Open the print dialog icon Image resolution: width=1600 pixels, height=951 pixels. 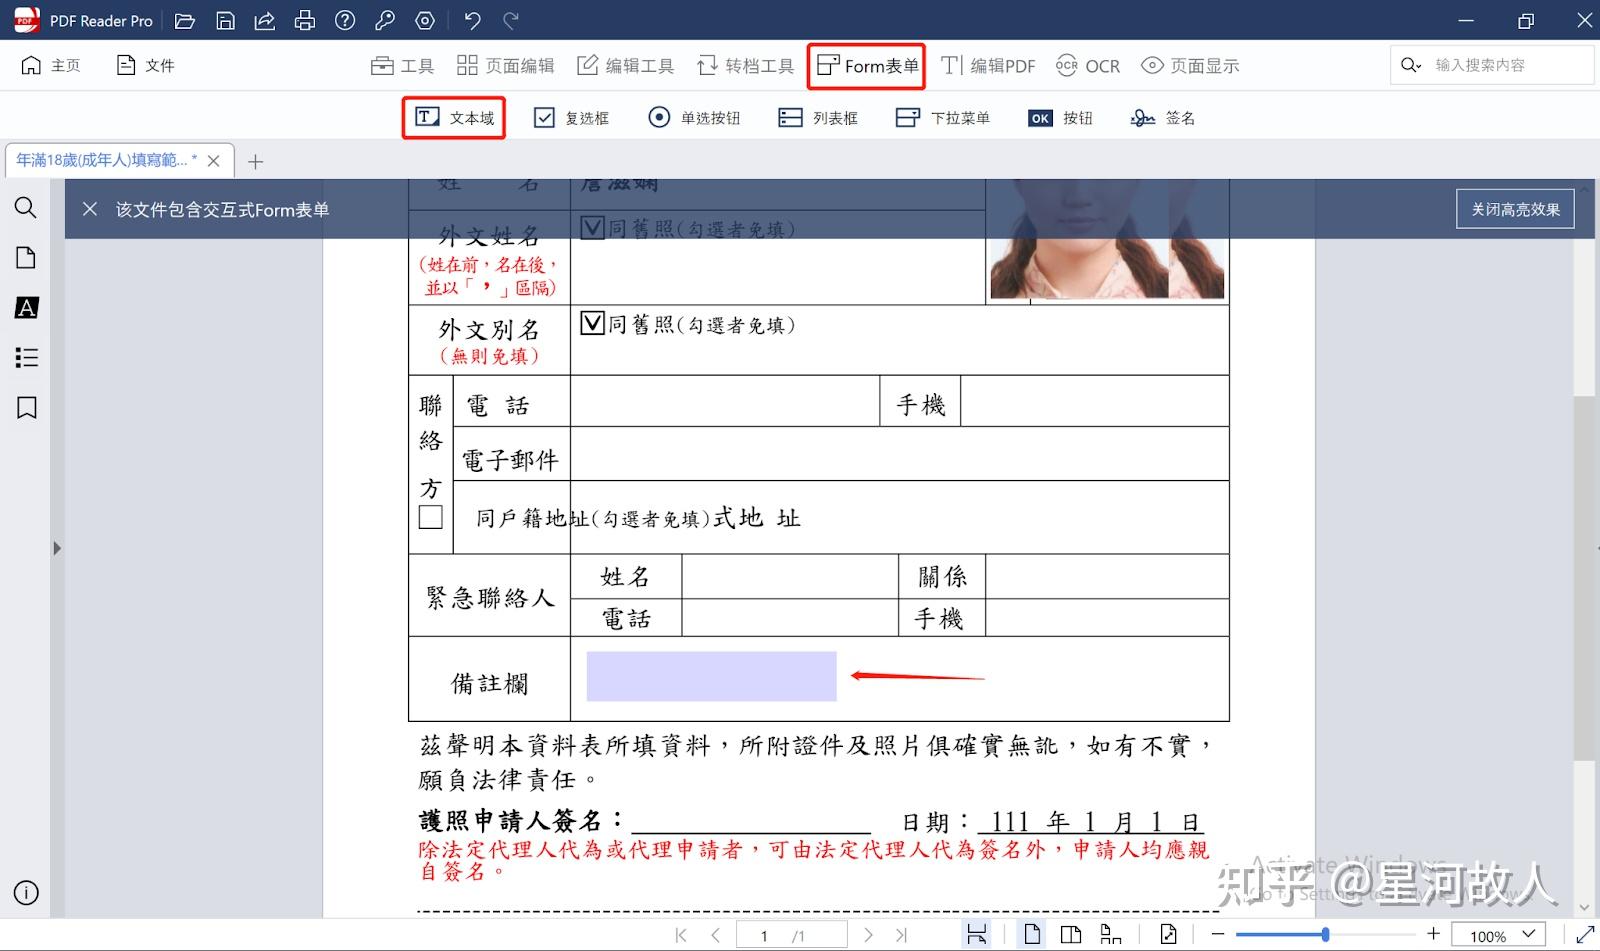click(304, 20)
